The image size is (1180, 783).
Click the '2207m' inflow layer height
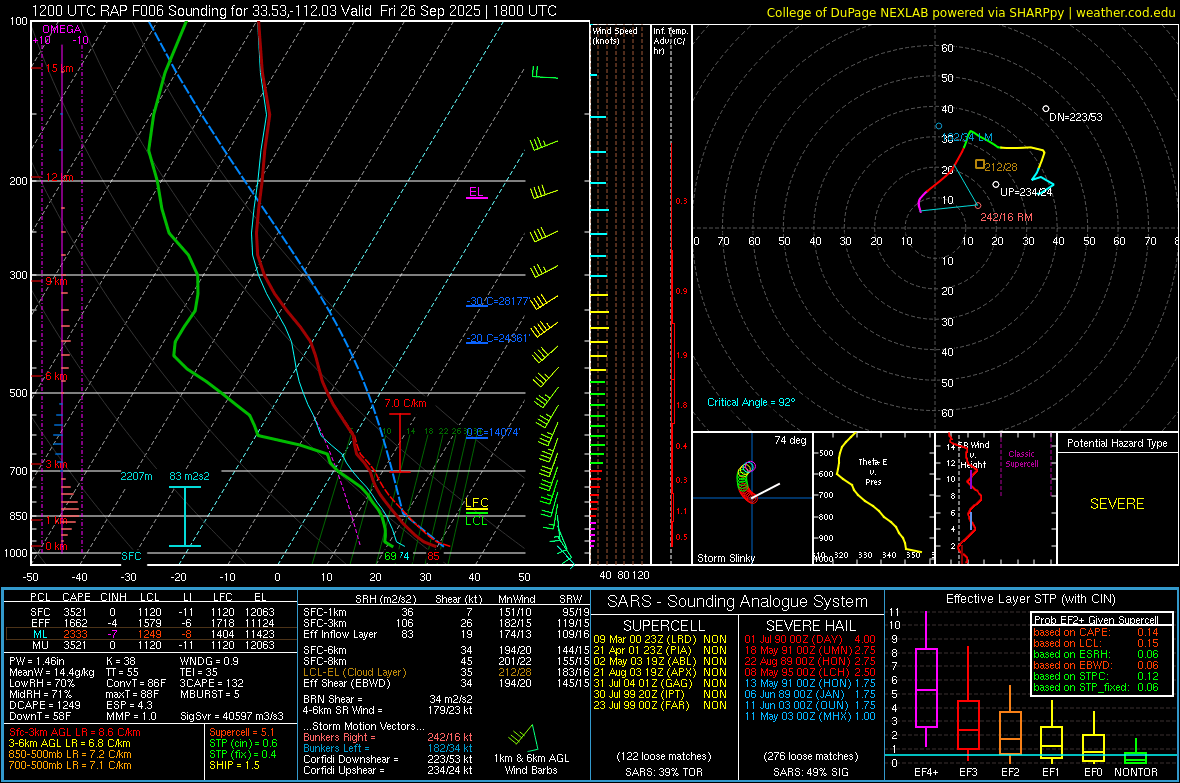click(136, 476)
